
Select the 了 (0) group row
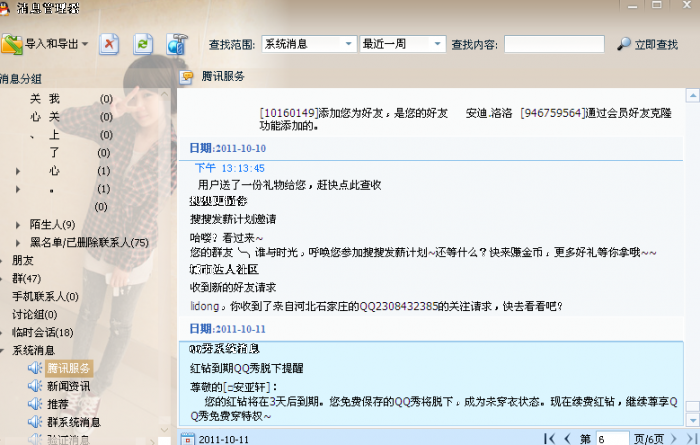(x=80, y=153)
